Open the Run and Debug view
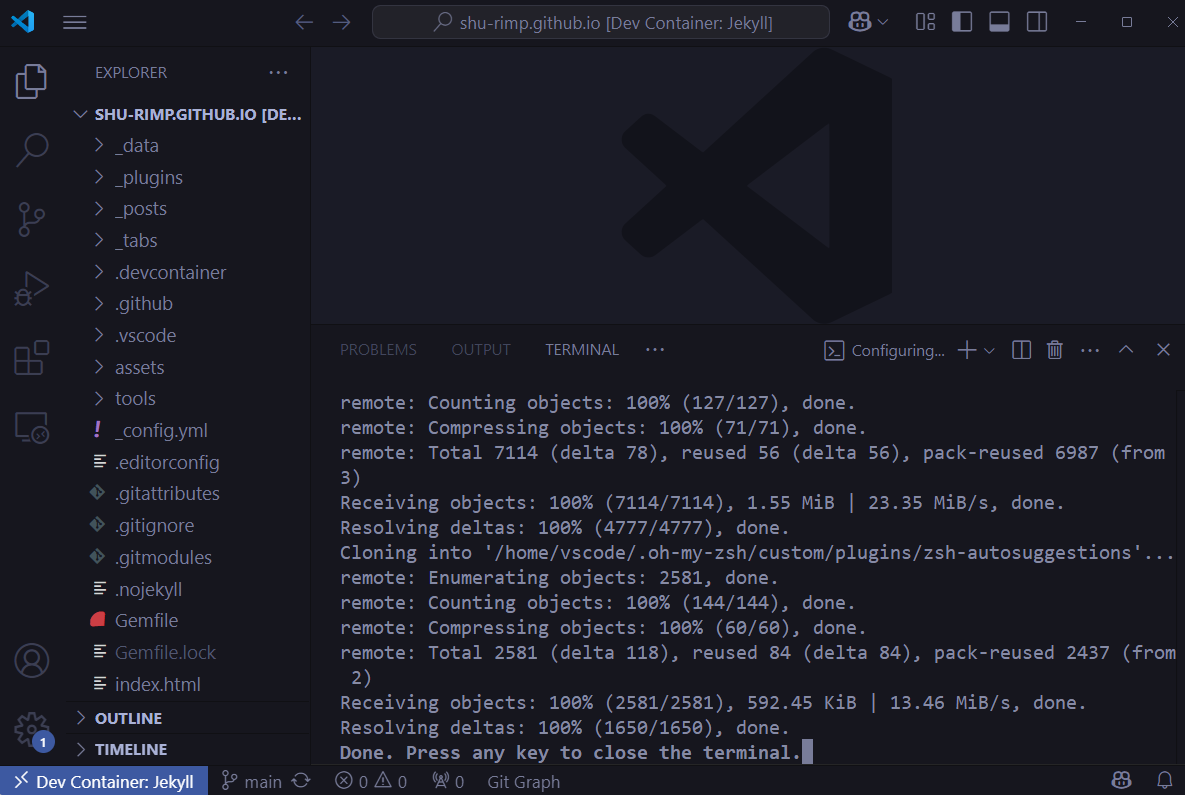Viewport: 1185px width, 795px height. (x=31, y=289)
